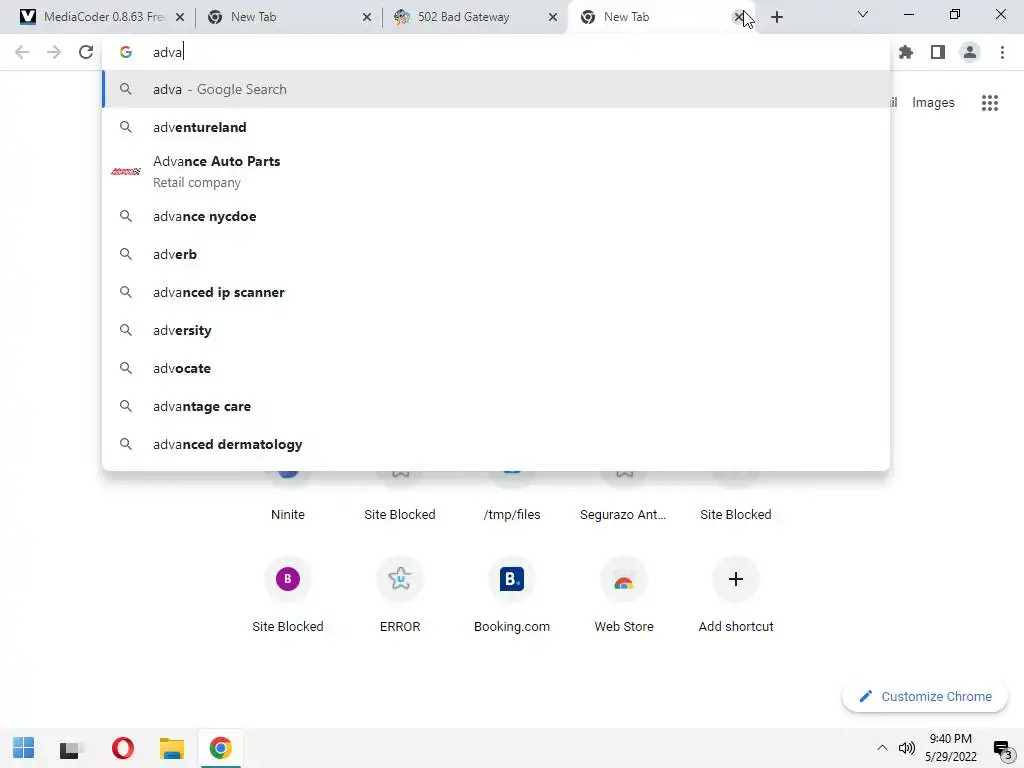Choose the 'adventureland' suggestion

tap(496, 127)
